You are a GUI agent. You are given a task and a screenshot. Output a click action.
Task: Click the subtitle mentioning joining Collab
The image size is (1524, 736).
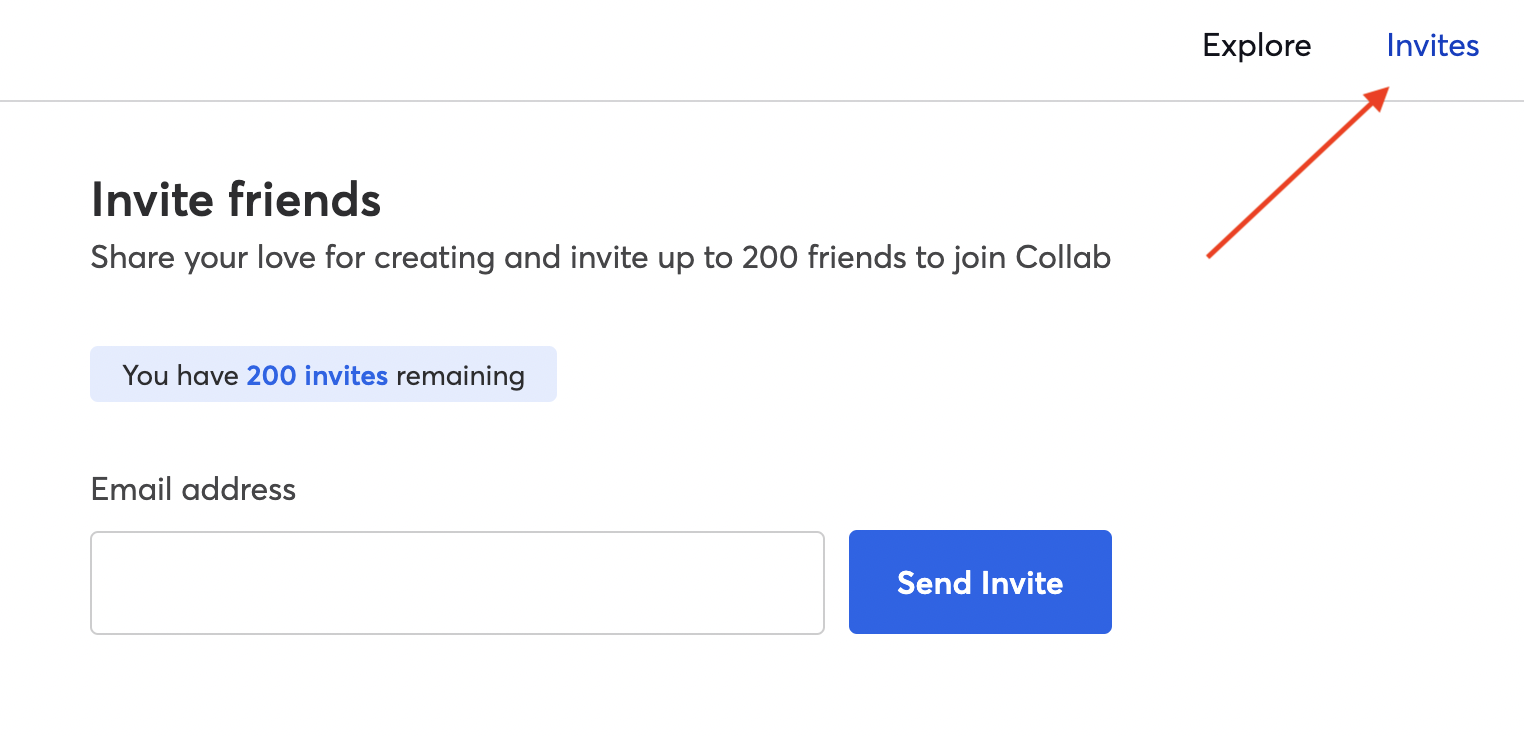tap(601, 258)
